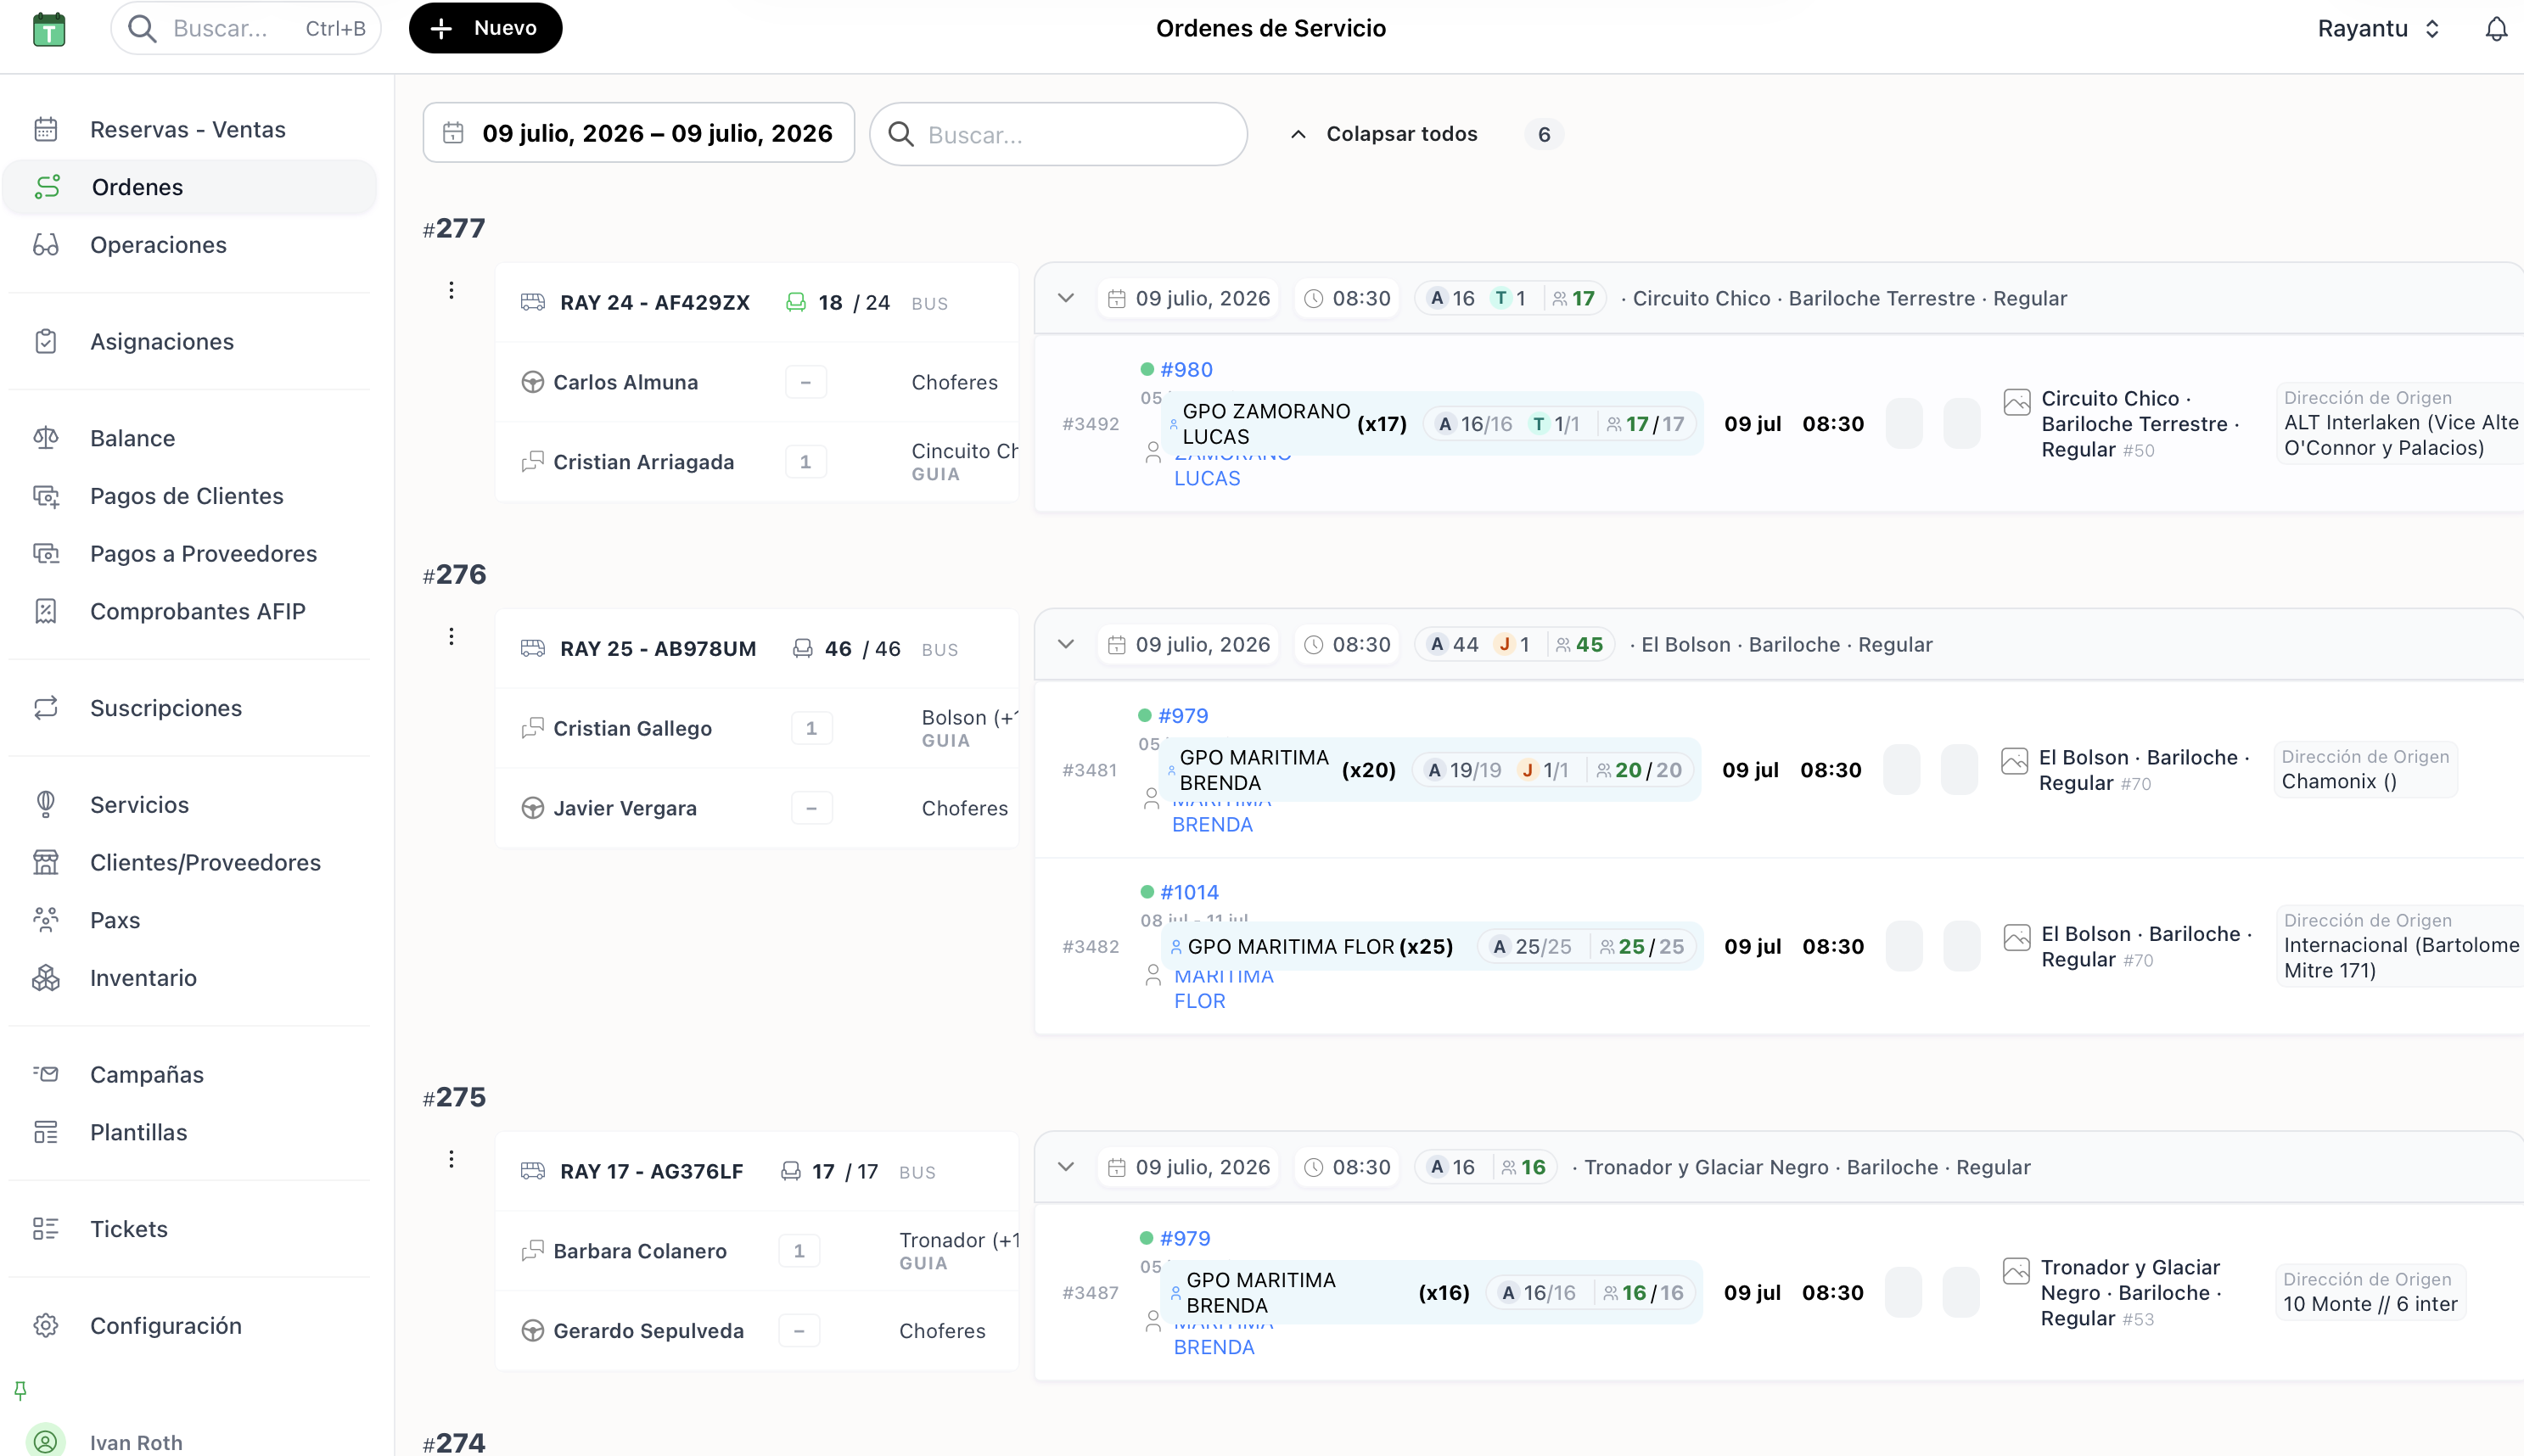Open reservation link #1014

1189,892
